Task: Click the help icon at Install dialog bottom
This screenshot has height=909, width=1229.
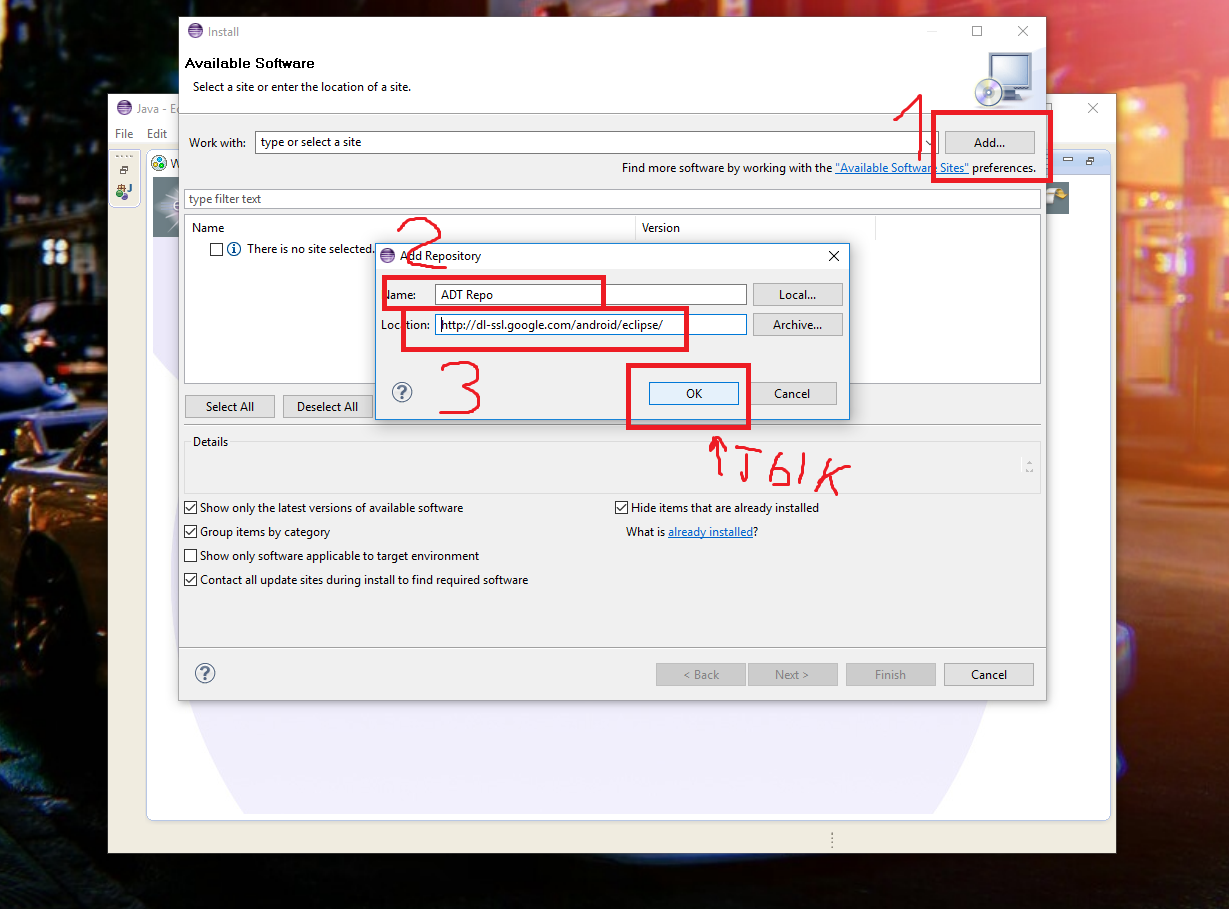Action: [x=204, y=673]
